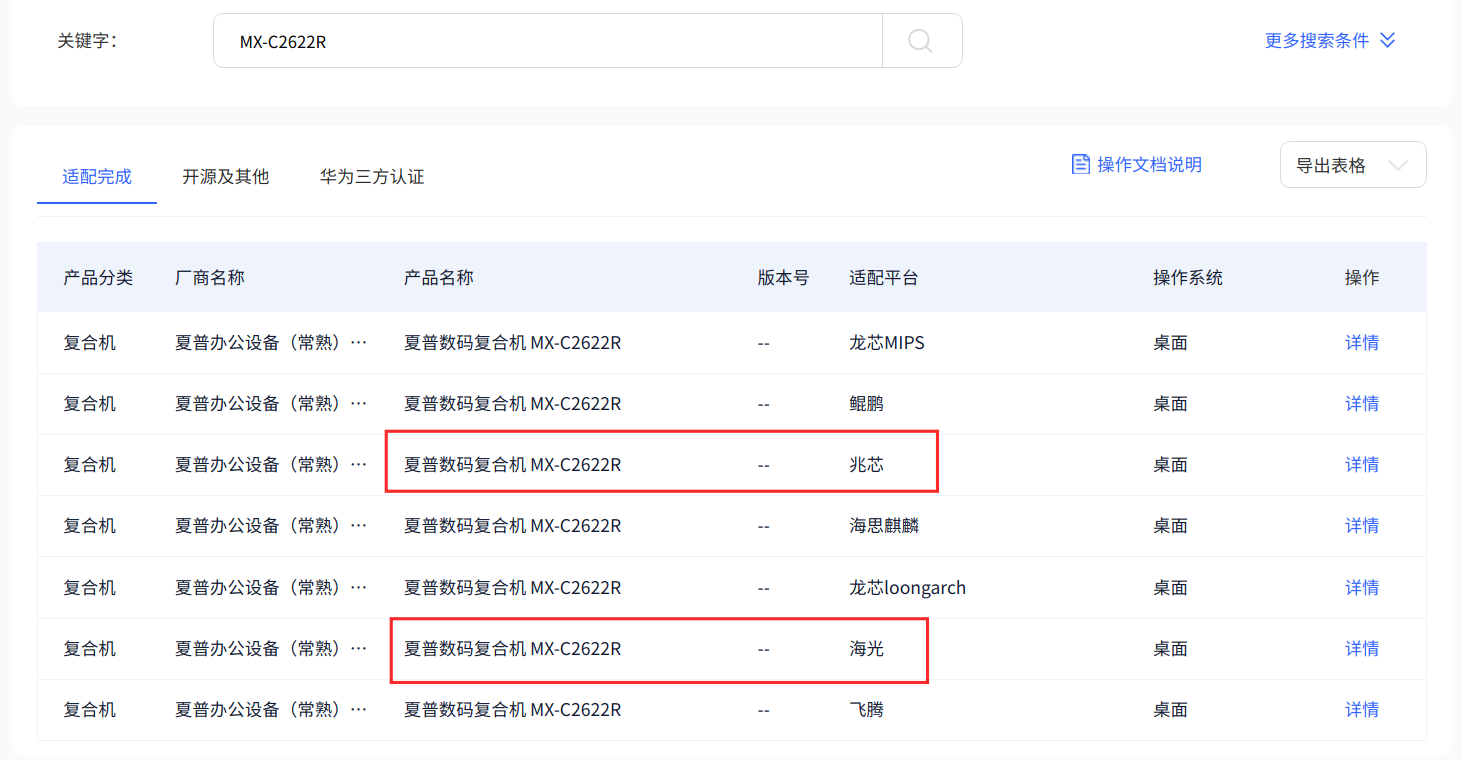Image resolution: width=1463 pixels, height=760 pixels.
Task: Click the 适配平台 column header
Action: [x=884, y=278]
